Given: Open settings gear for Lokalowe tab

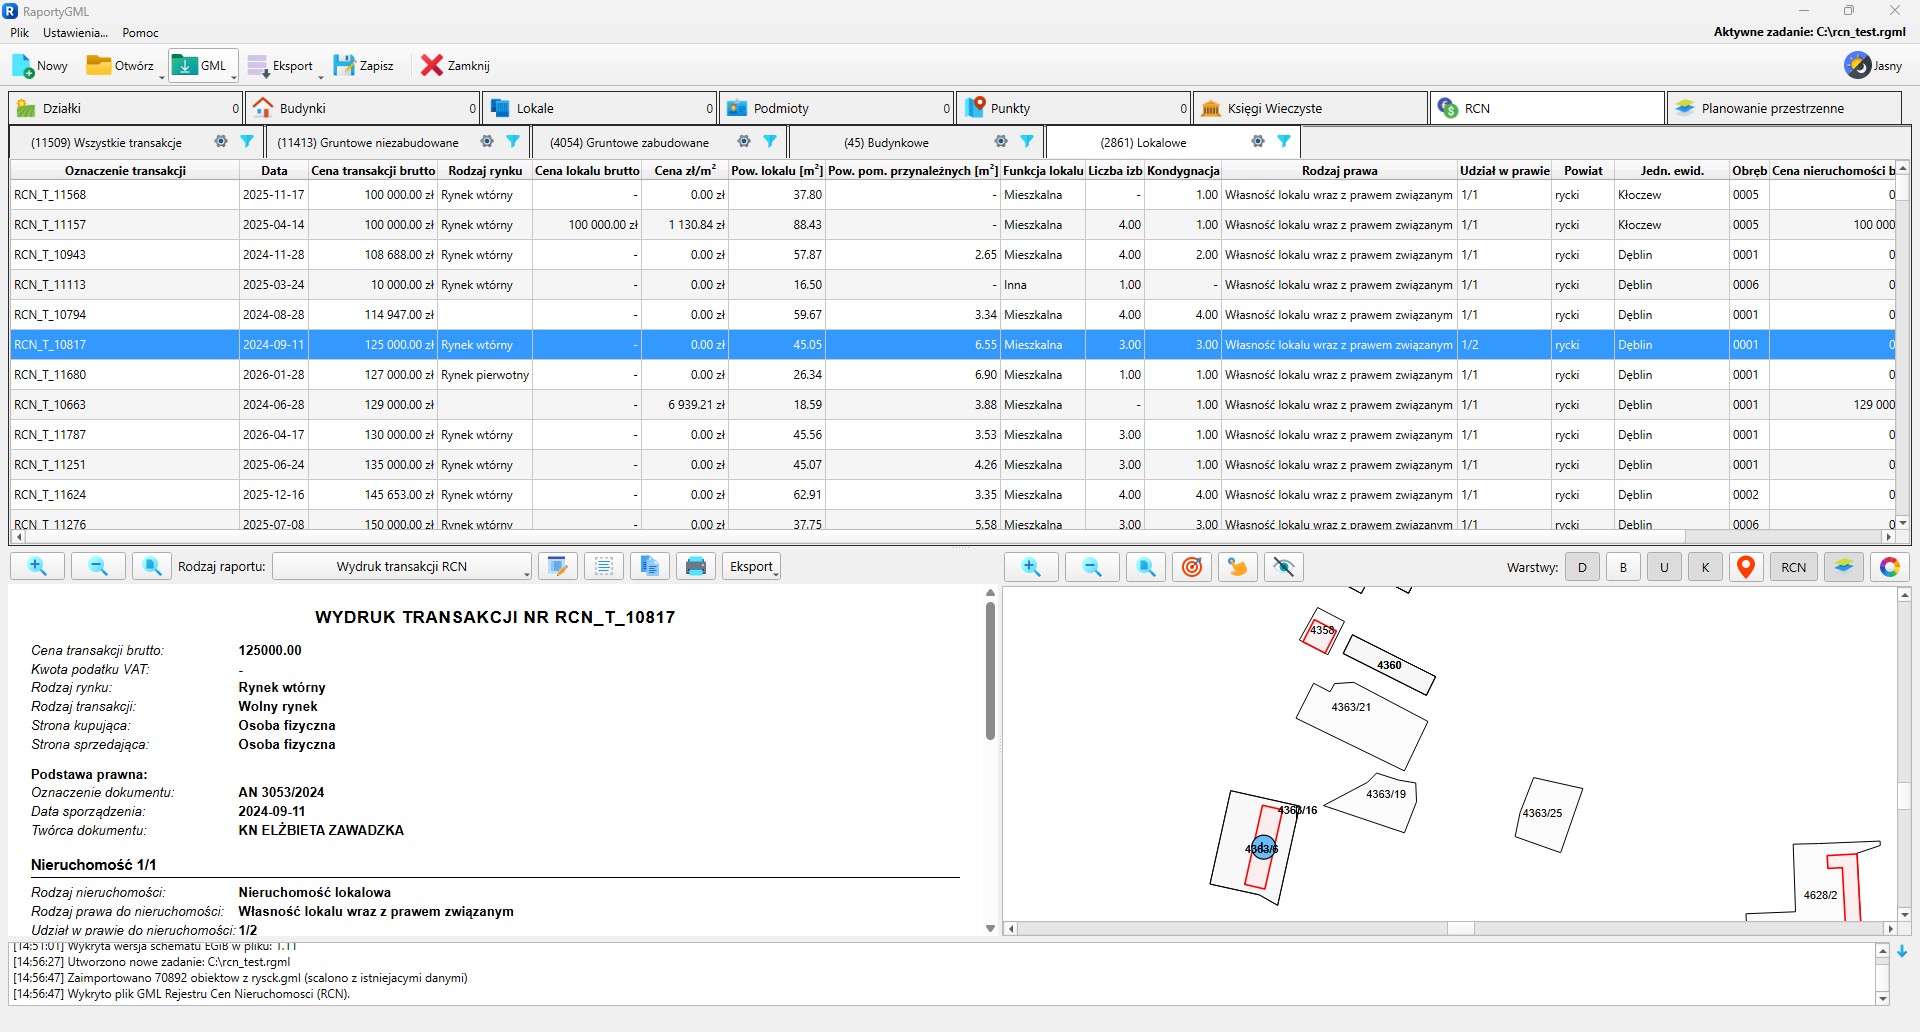Looking at the screenshot, I should point(1258,142).
